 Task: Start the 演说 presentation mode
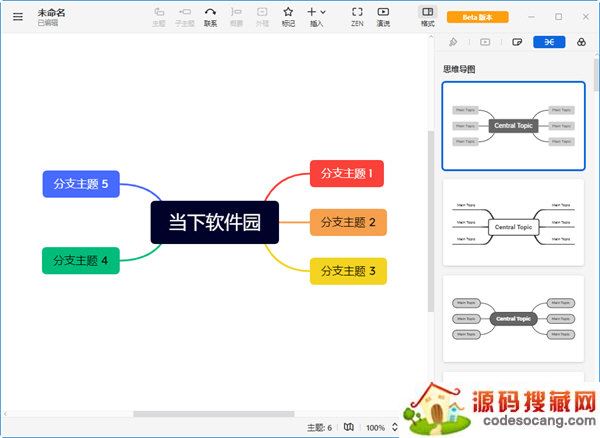point(383,16)
